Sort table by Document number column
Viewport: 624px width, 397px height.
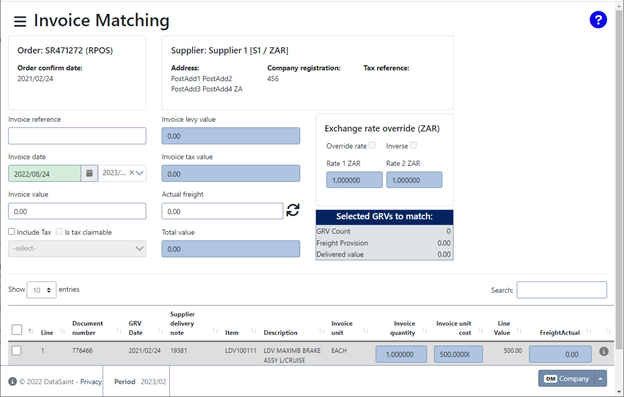pyautogui.click(x=88, y=328)
